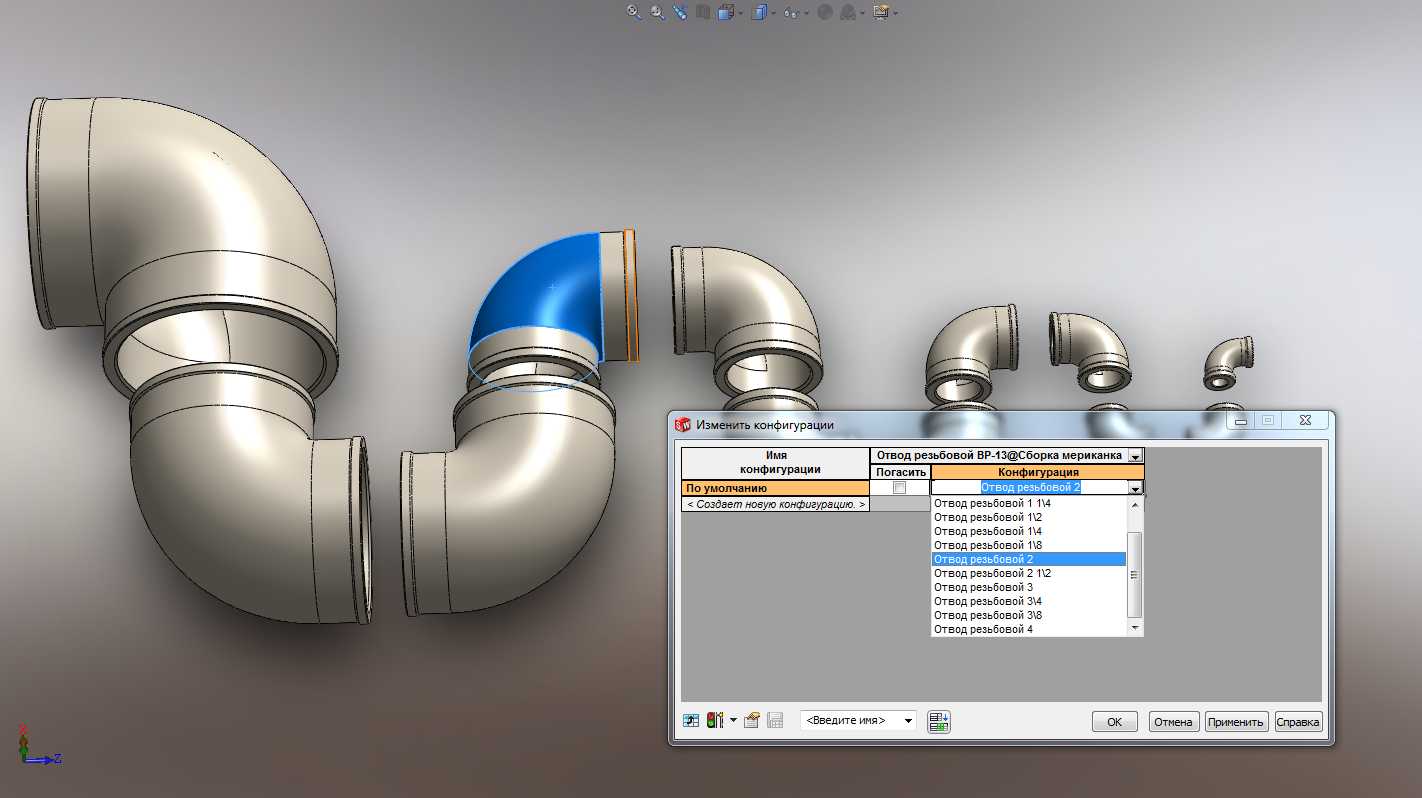The height and width of the screenshot is (798, 1422).
Task: Collapse the Конфигурация combo box arrow
Action: (x=1136, y=488)
